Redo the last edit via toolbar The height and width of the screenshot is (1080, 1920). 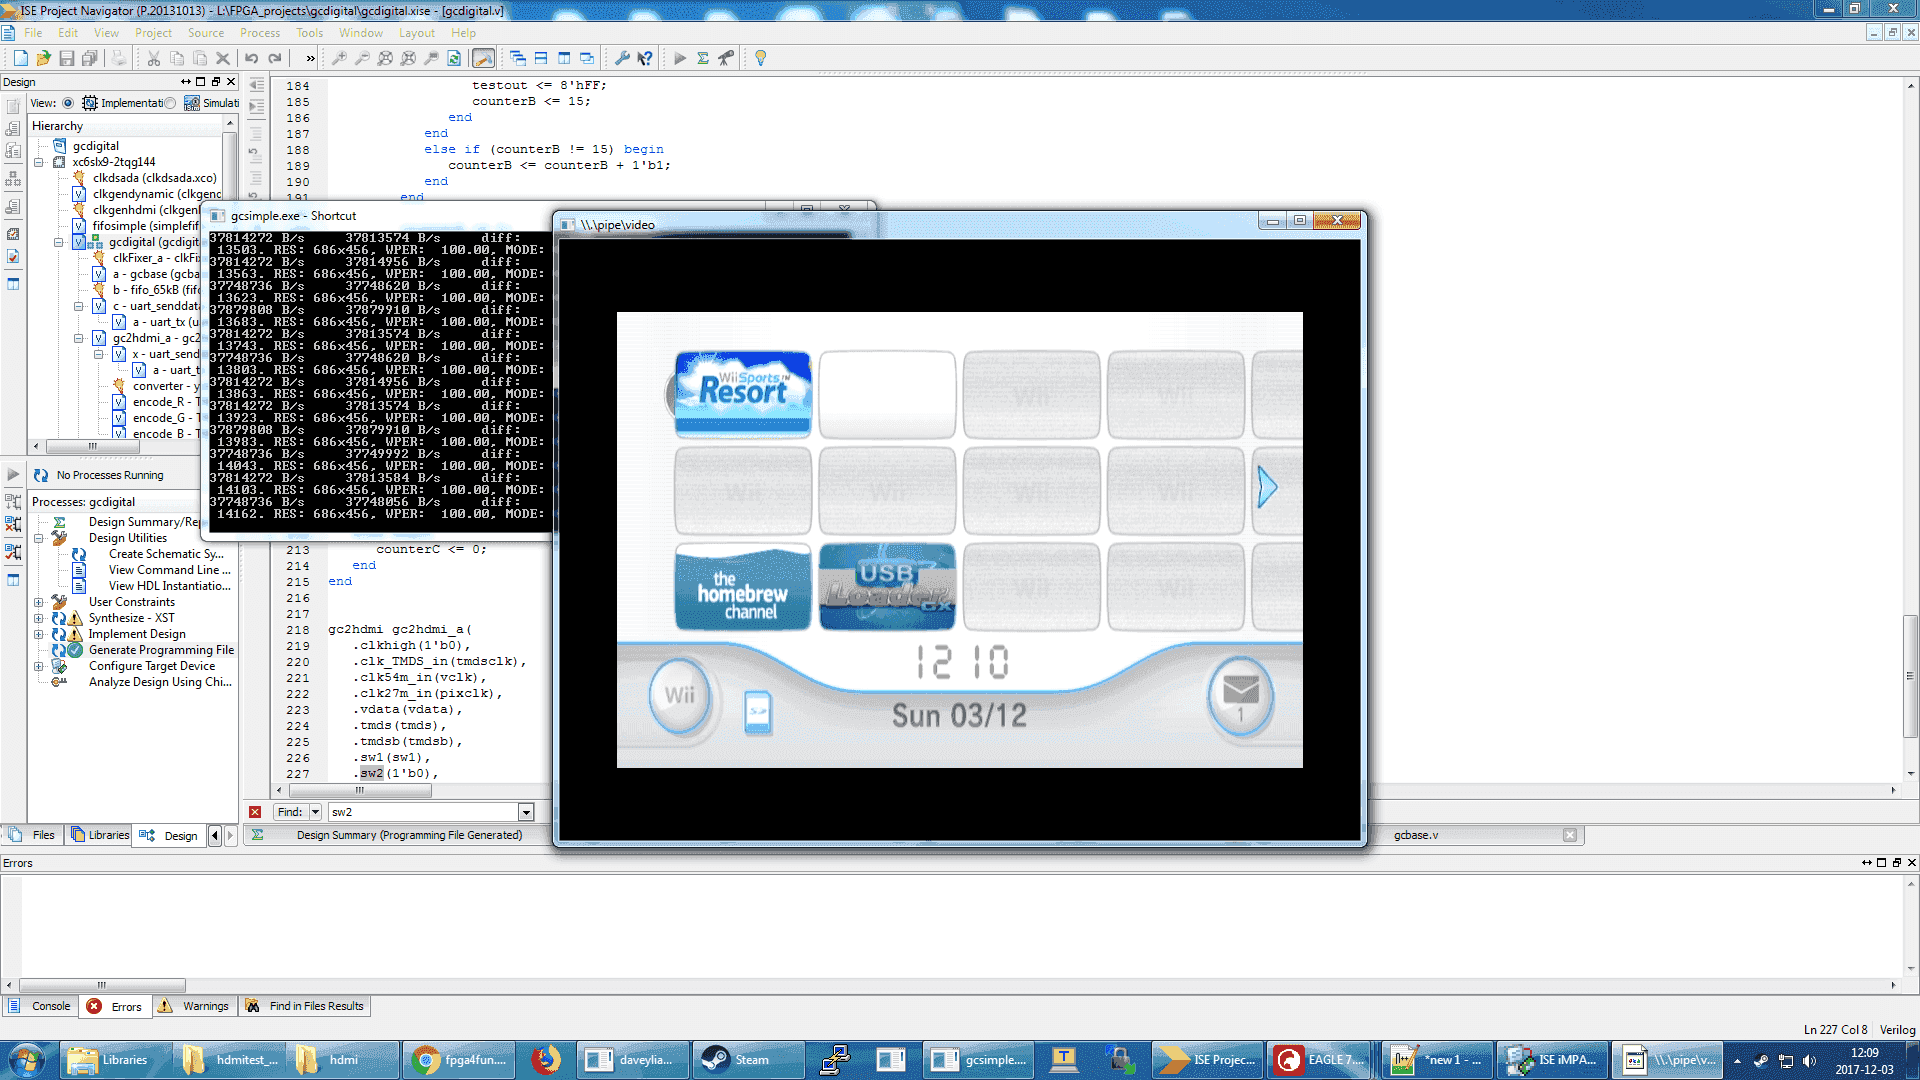(275, 58)
